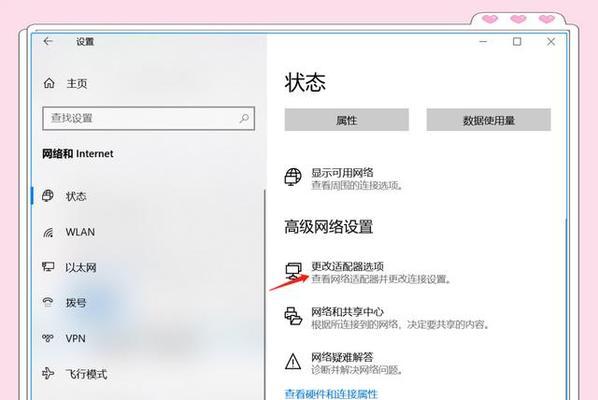Click the 查看网络适配器并更改连接设置 description

381,279
